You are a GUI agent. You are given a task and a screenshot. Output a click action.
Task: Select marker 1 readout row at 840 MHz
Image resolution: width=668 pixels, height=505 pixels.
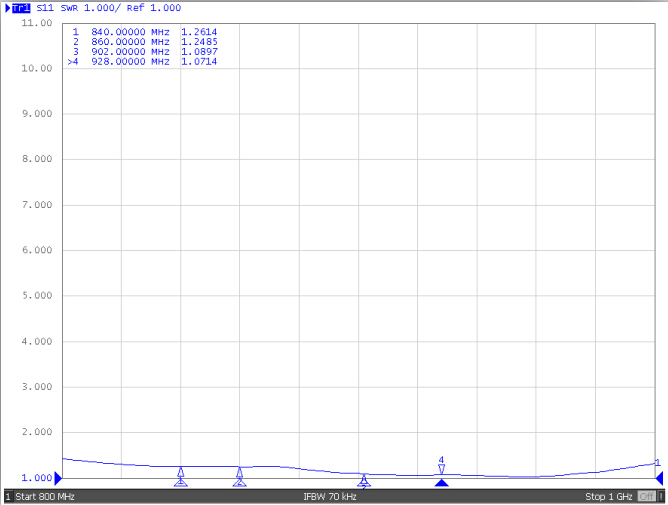coord(144,32)
